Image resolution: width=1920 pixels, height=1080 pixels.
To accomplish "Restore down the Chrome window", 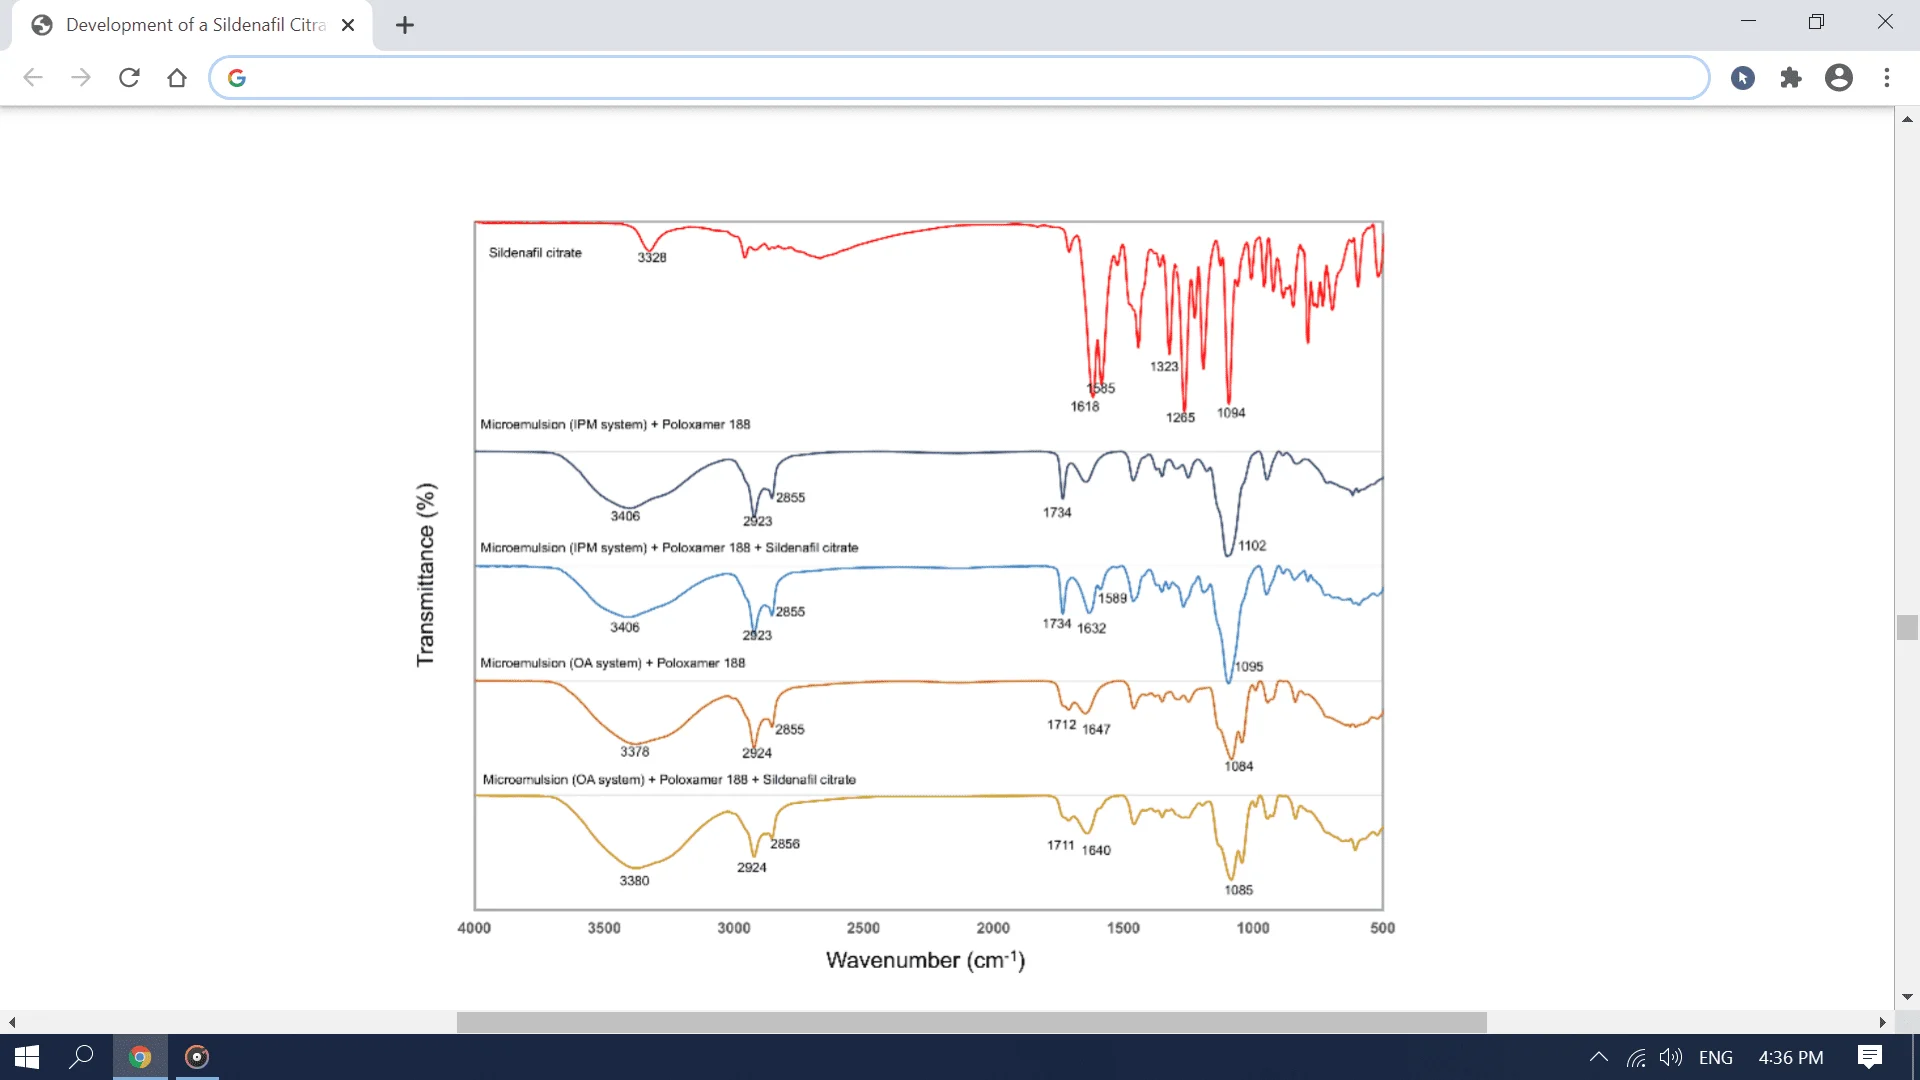I will (1816, 22).
